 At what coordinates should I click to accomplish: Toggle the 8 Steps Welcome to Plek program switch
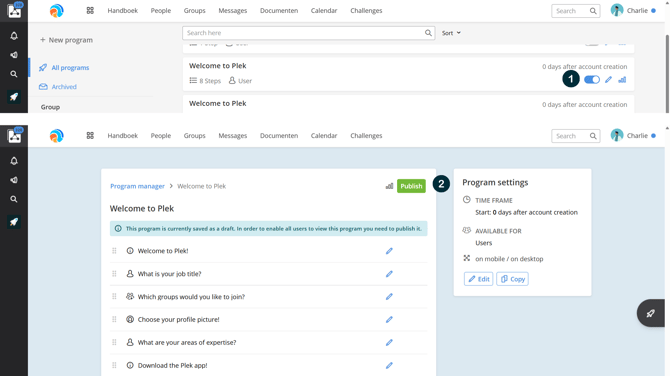[592, 79]
